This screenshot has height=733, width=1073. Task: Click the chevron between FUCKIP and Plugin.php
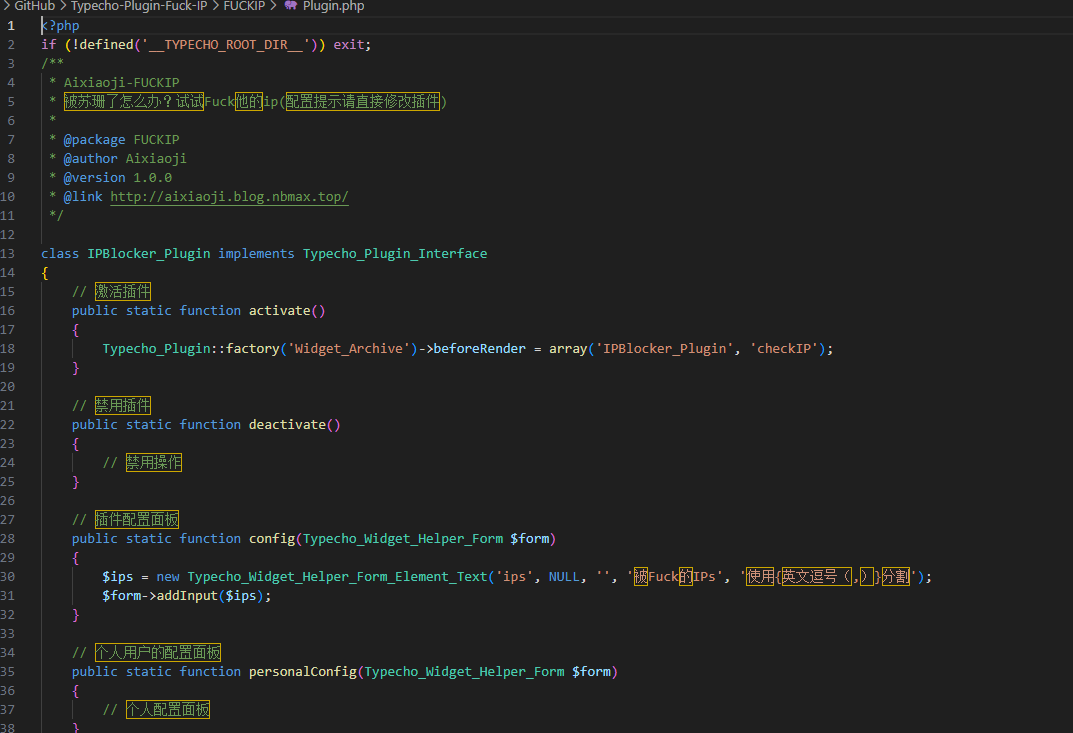[x=274, y=6]
